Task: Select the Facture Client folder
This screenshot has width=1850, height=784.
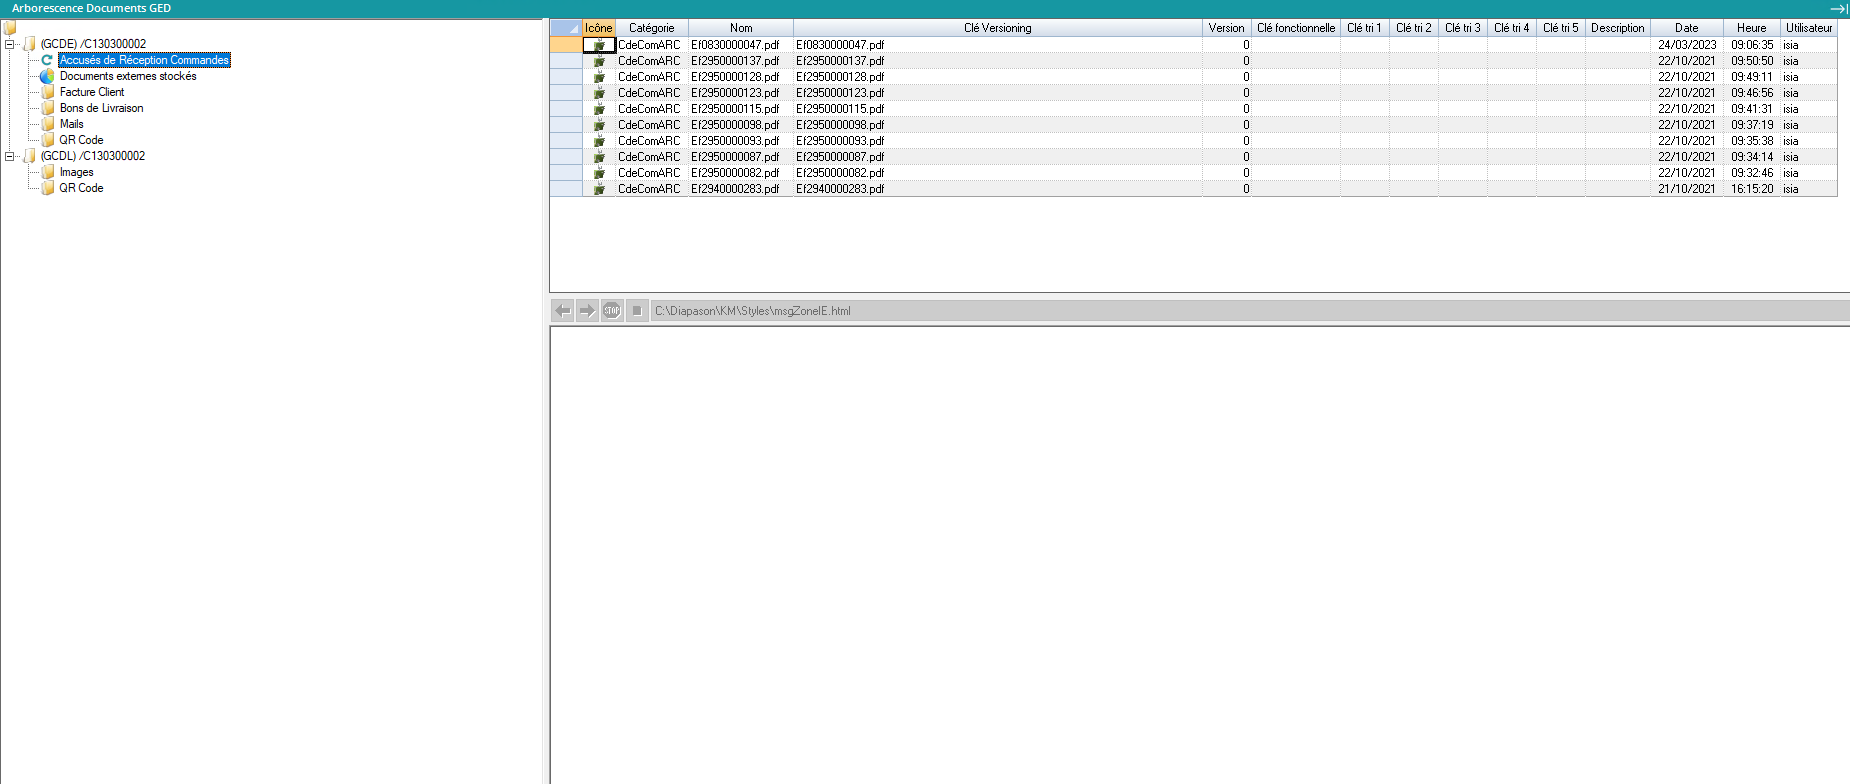Action: point(92,92)
